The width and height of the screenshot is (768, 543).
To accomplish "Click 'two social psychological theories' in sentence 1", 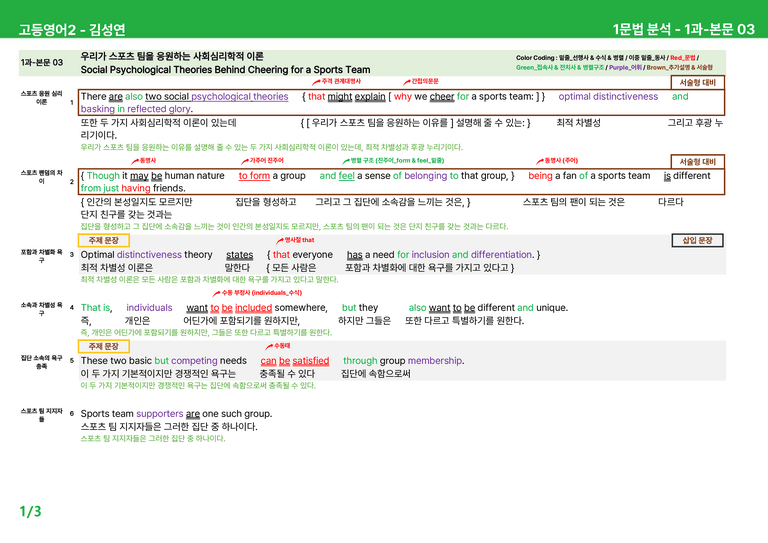I will coord(216,97).
